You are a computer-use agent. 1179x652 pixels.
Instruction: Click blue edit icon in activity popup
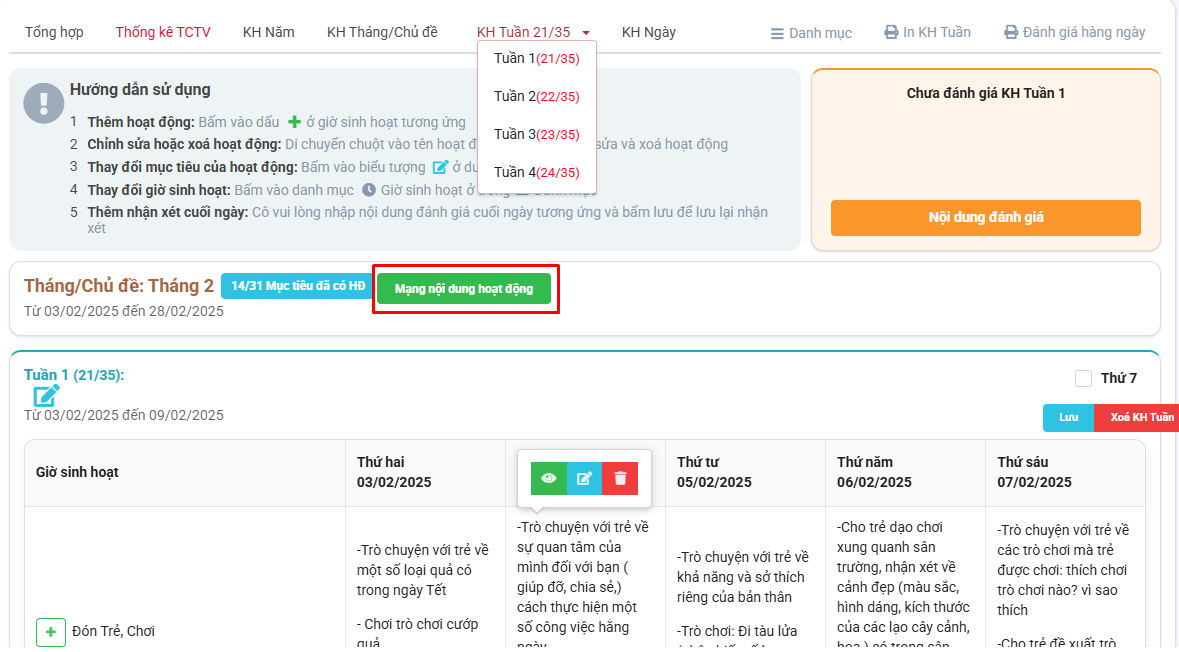tap(584, 478)
